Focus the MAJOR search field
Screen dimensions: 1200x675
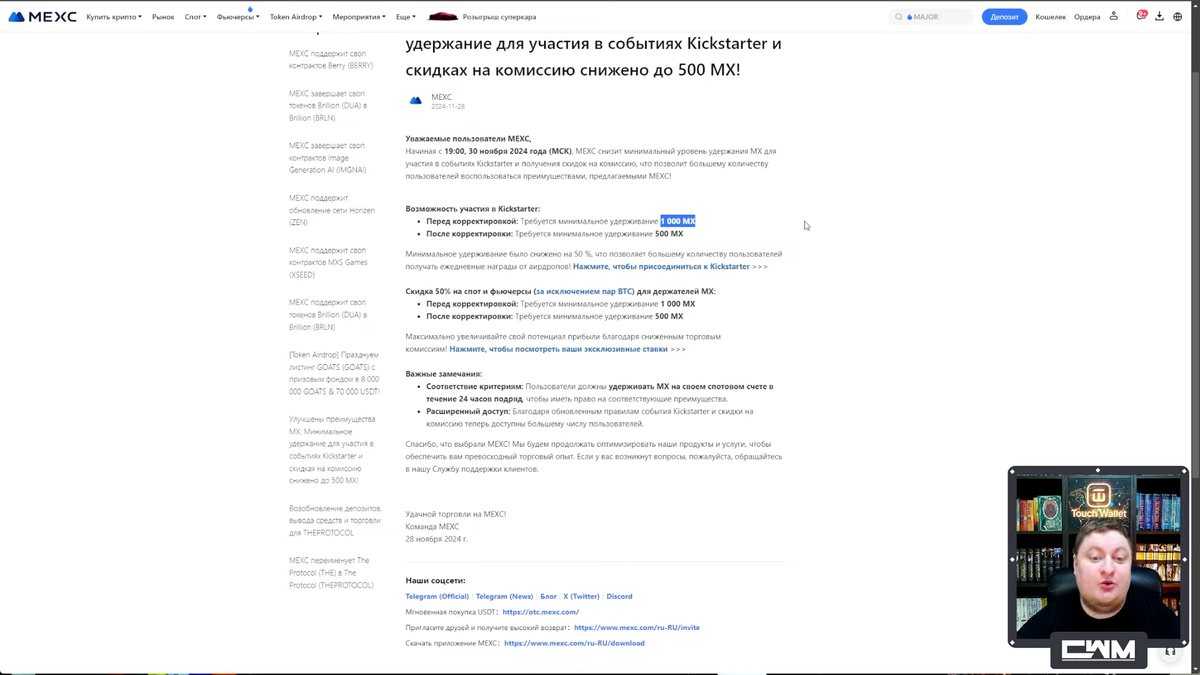(x=931, y=17)
